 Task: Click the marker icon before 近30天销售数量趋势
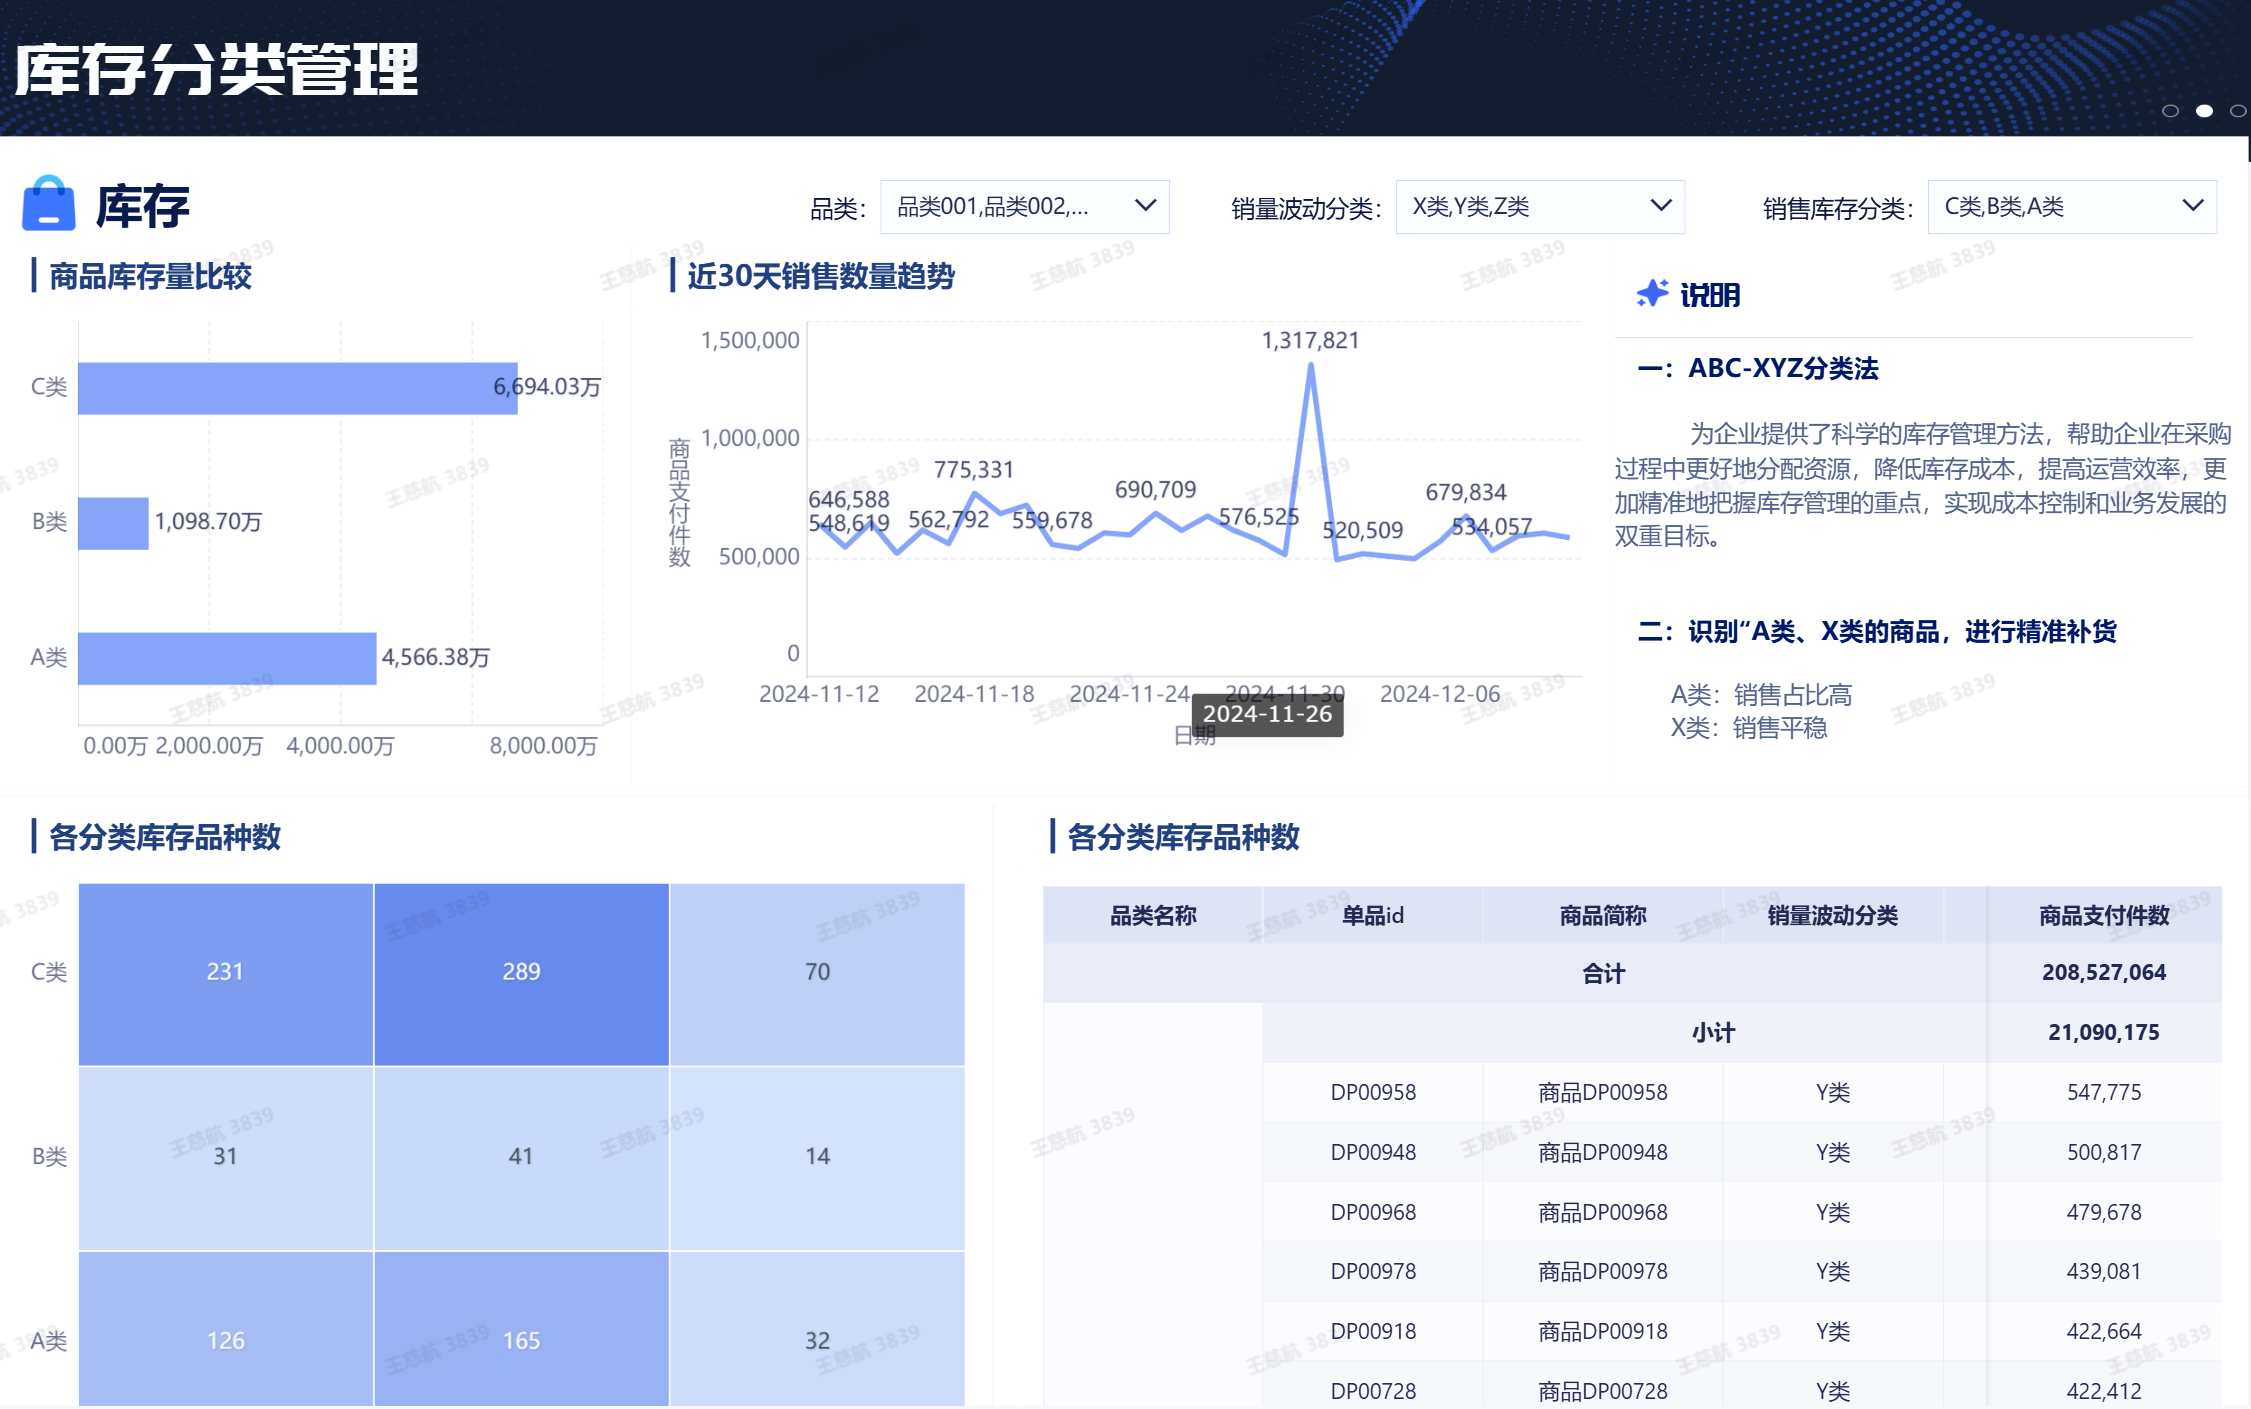[x=675, y=277]
